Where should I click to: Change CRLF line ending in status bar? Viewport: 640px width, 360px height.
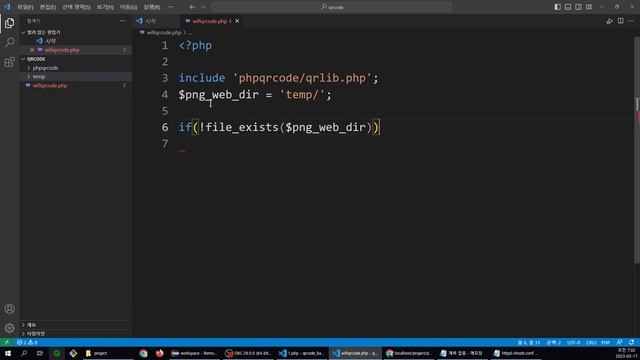[x=591, y=342]
